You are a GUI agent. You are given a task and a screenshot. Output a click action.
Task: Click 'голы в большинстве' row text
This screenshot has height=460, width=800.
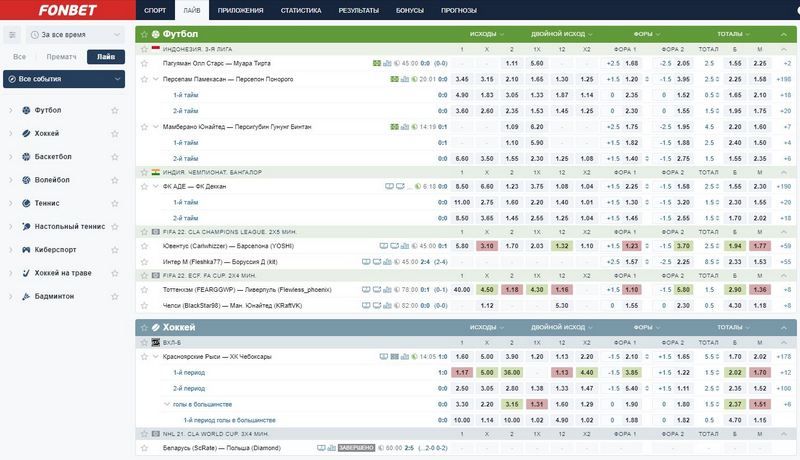coord(202,404)
